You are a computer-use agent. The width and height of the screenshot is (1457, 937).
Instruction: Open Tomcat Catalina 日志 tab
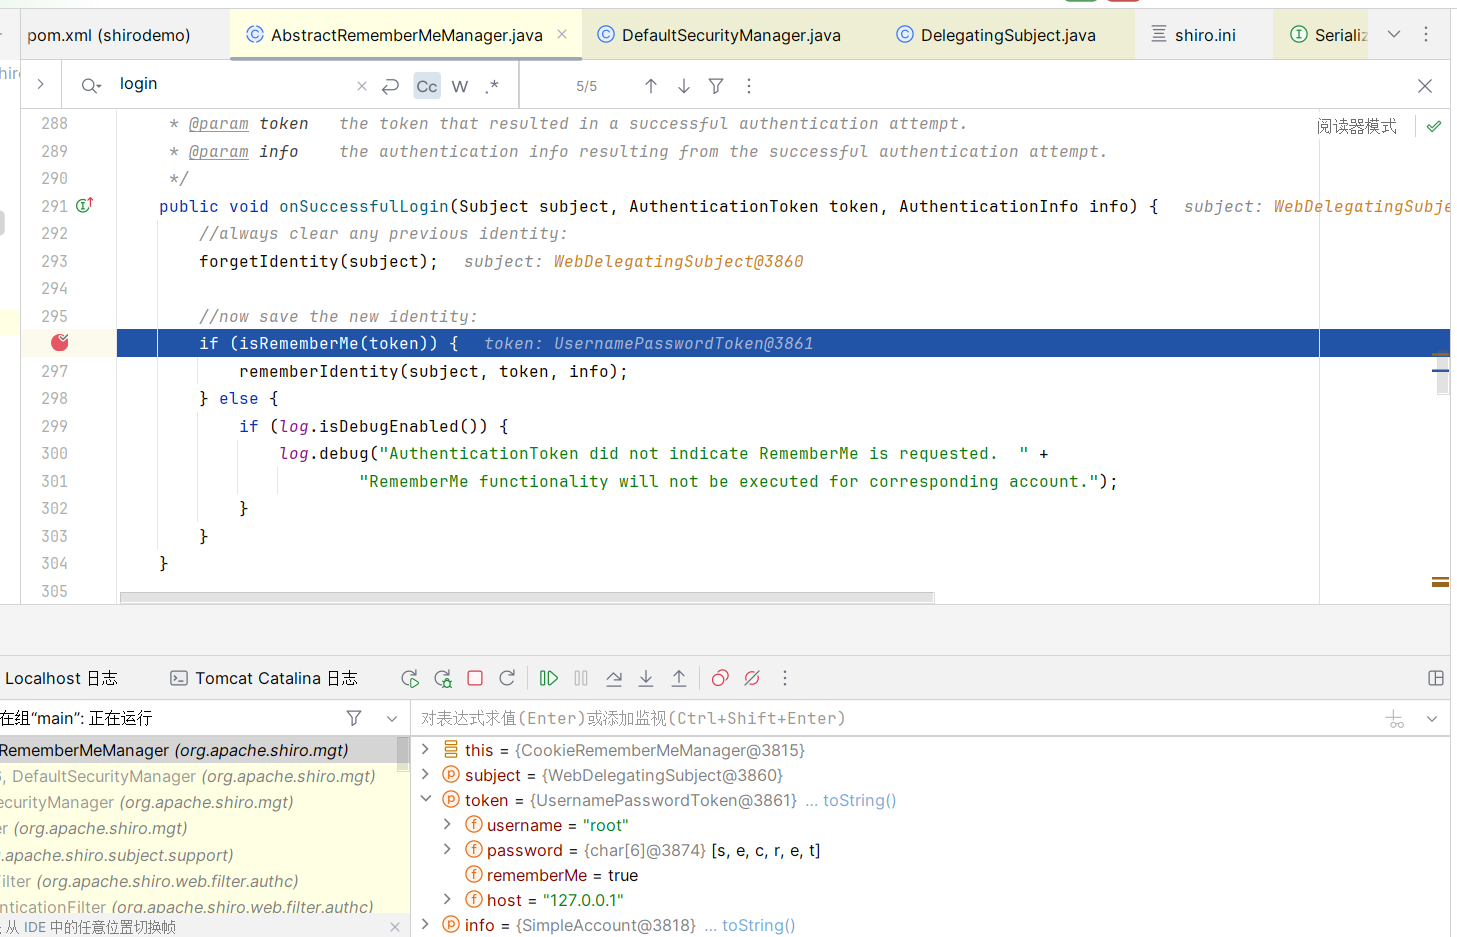pos(264,678)
